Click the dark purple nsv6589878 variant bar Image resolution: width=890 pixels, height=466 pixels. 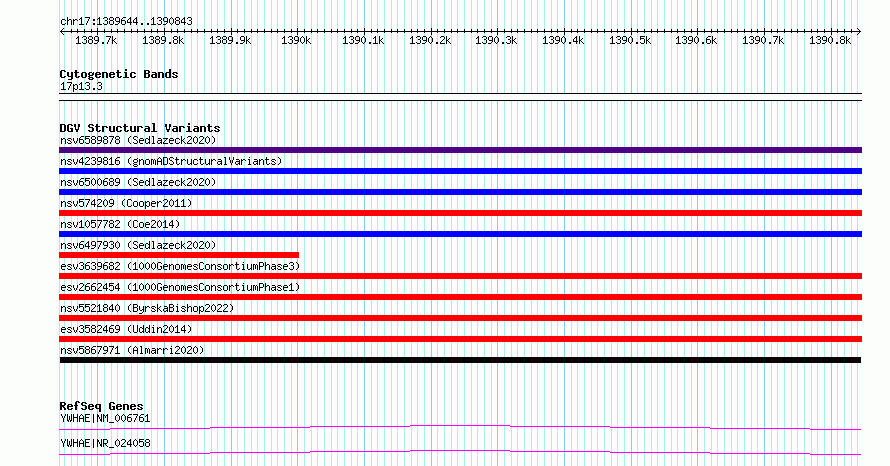point(460,150)
